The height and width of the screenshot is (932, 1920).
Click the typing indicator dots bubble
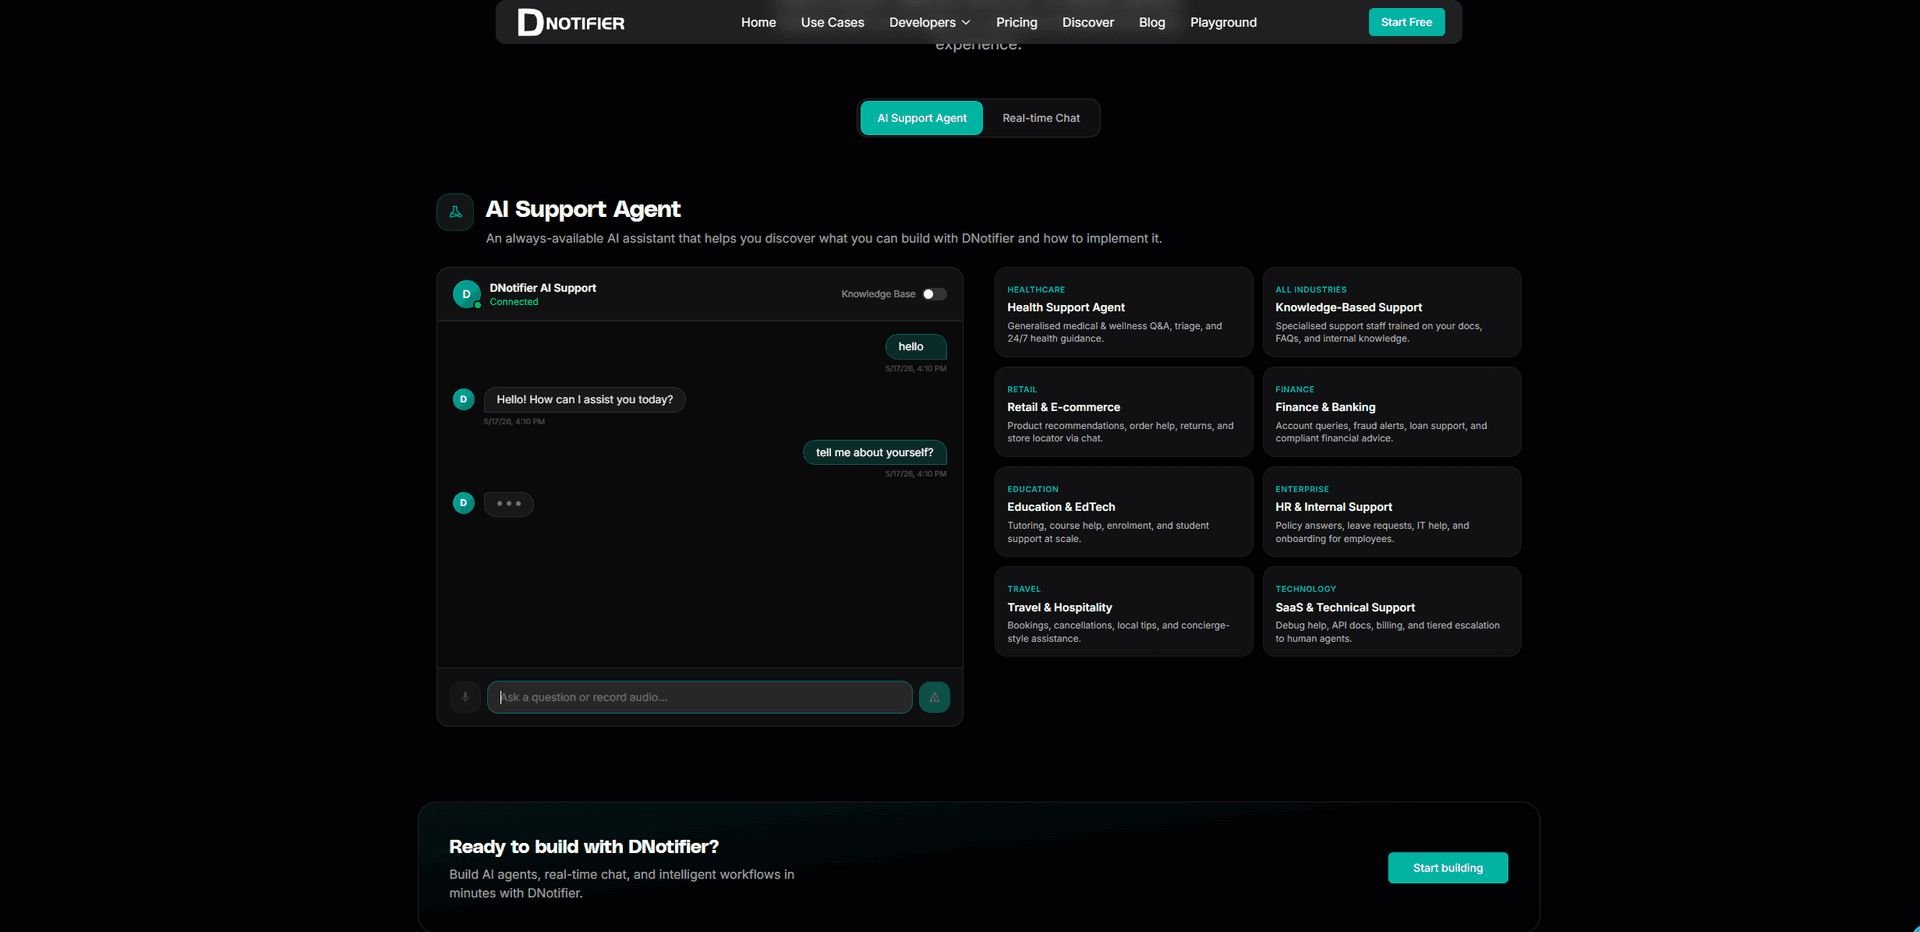(x=509, y=504)
